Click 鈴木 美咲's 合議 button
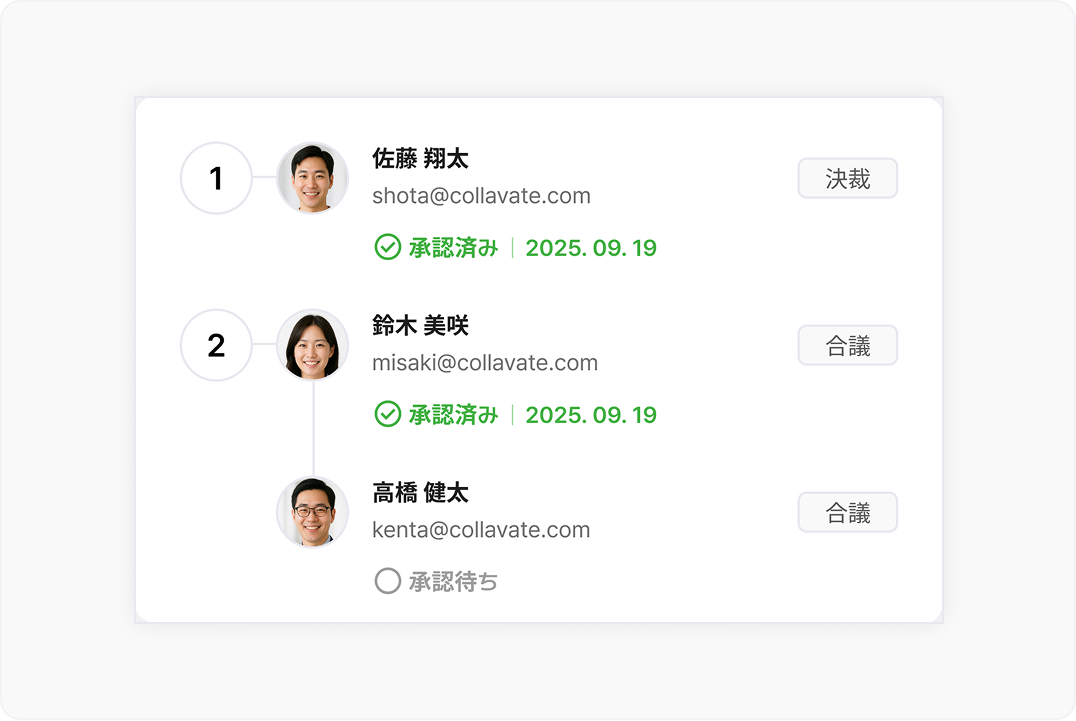The width and height of the screenshot is (1076, 721). 847,345
